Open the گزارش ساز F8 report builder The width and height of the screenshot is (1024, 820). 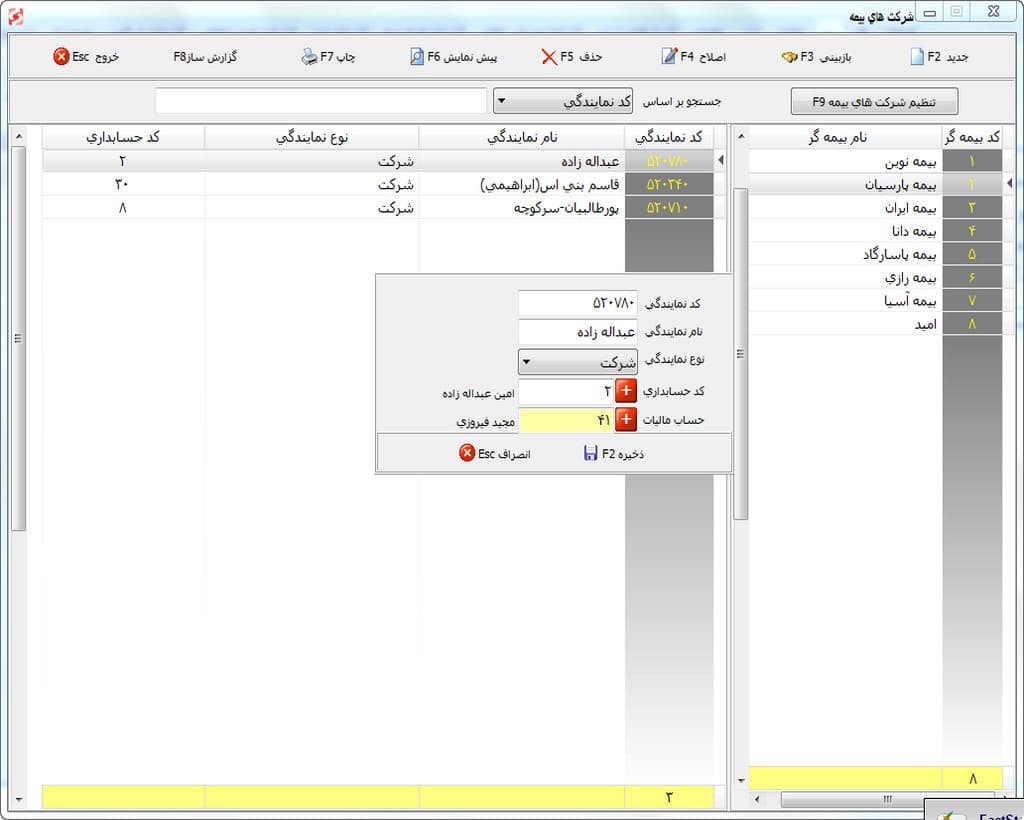tap(205, 57)
